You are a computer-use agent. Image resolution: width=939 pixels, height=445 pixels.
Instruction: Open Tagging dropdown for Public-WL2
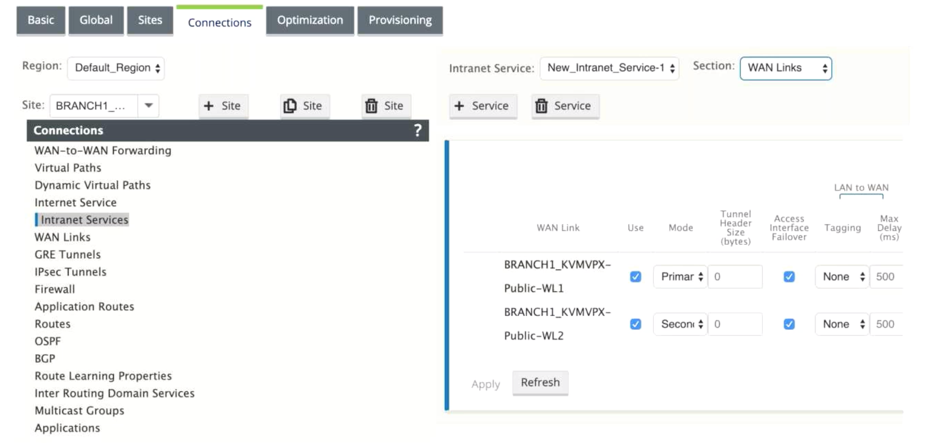(841, 324)
